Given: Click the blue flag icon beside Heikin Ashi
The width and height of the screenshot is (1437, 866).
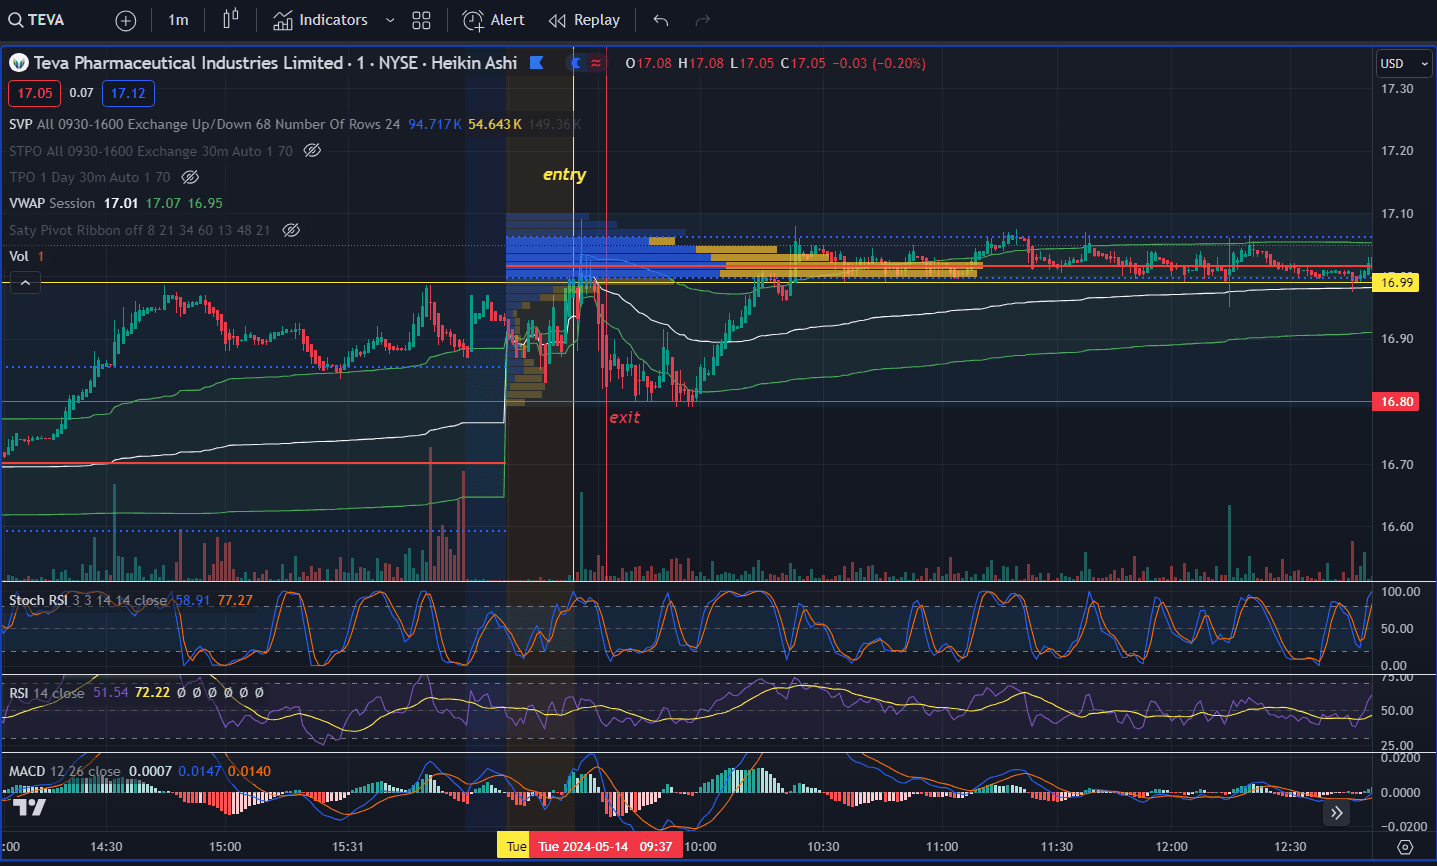Looking at the screenshot, I should (x=537, y=63).
